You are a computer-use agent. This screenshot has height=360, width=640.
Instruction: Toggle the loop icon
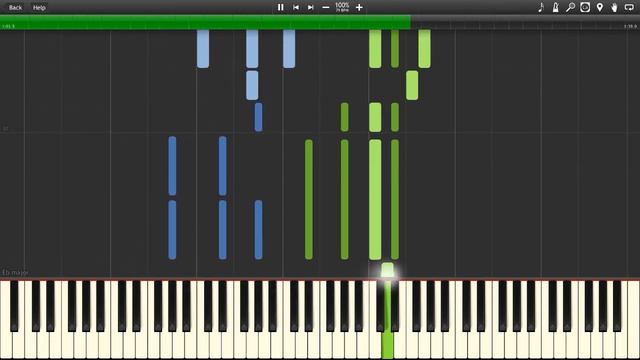click(629, 7)
